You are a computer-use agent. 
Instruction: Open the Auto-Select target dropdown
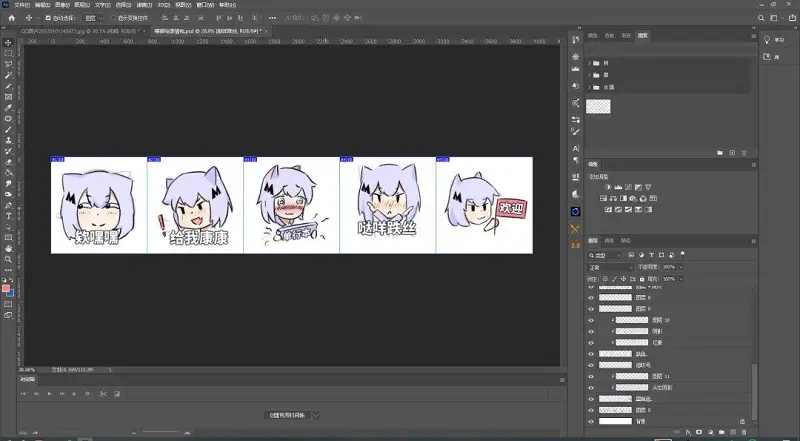(93, 18)
